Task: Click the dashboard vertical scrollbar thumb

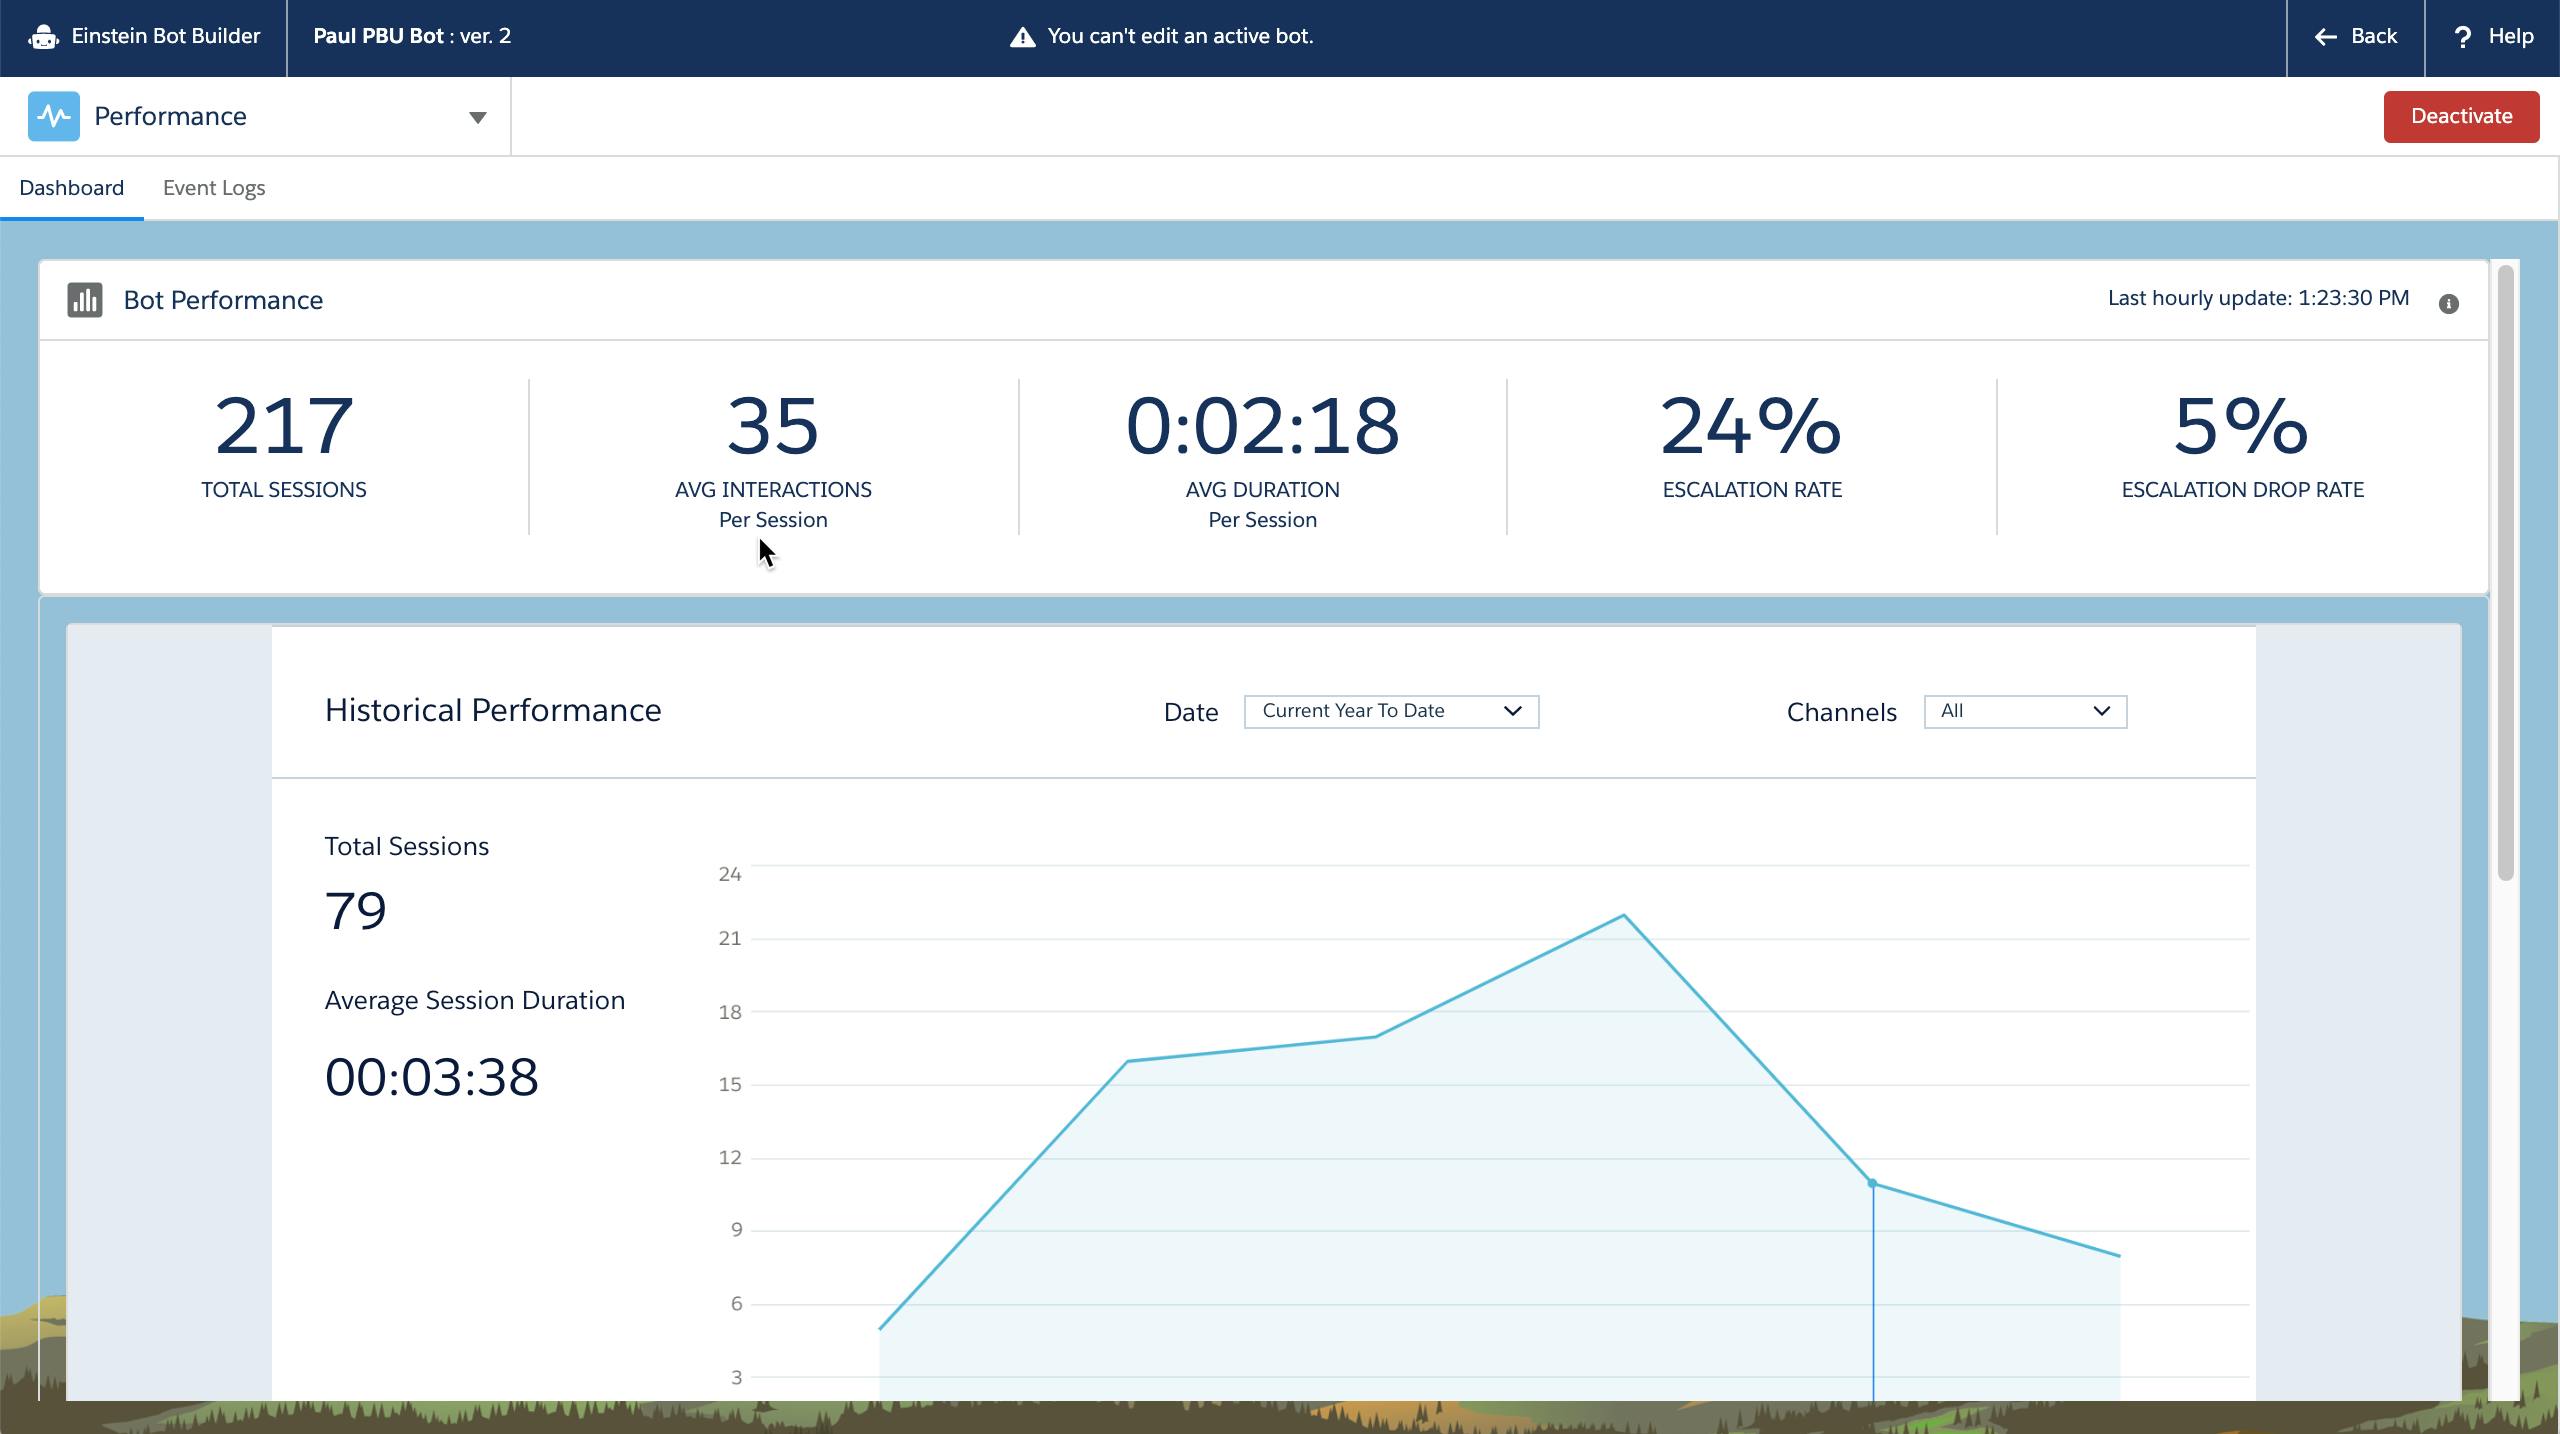Action: (x=2505, y=570)
